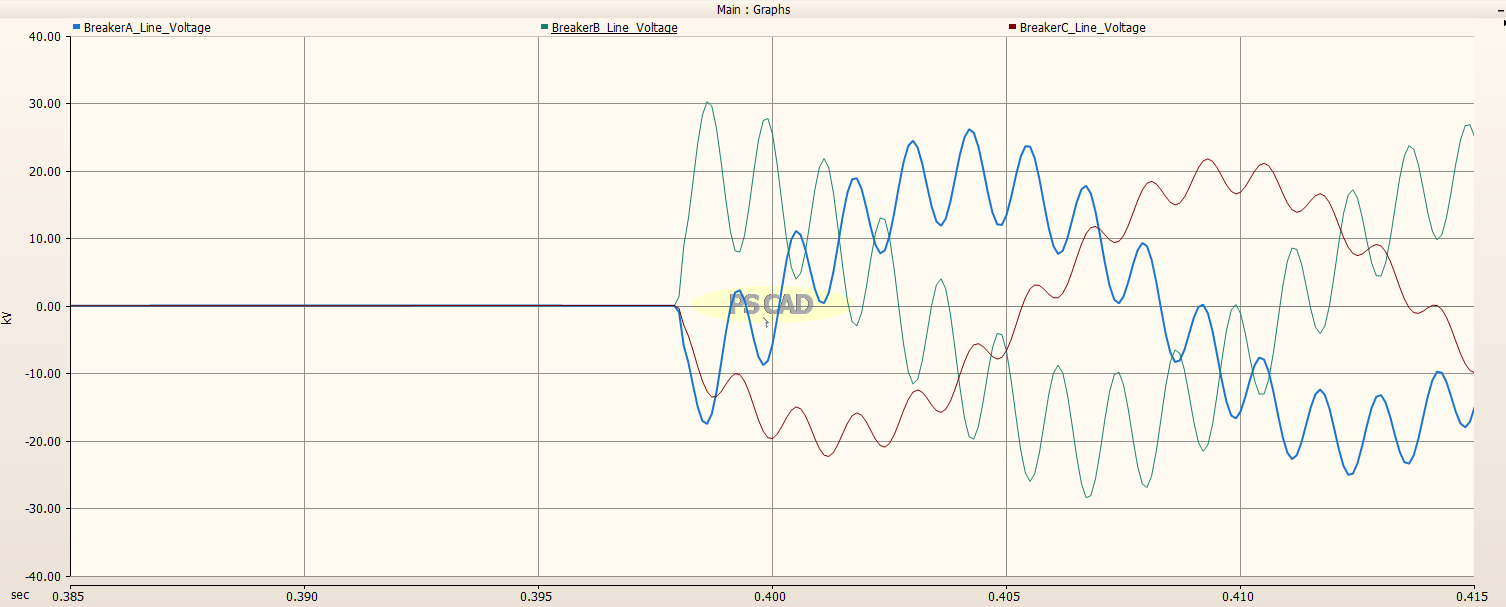Click the dark red BreakerC_Line_Voltage legend square

point(1012,27)
